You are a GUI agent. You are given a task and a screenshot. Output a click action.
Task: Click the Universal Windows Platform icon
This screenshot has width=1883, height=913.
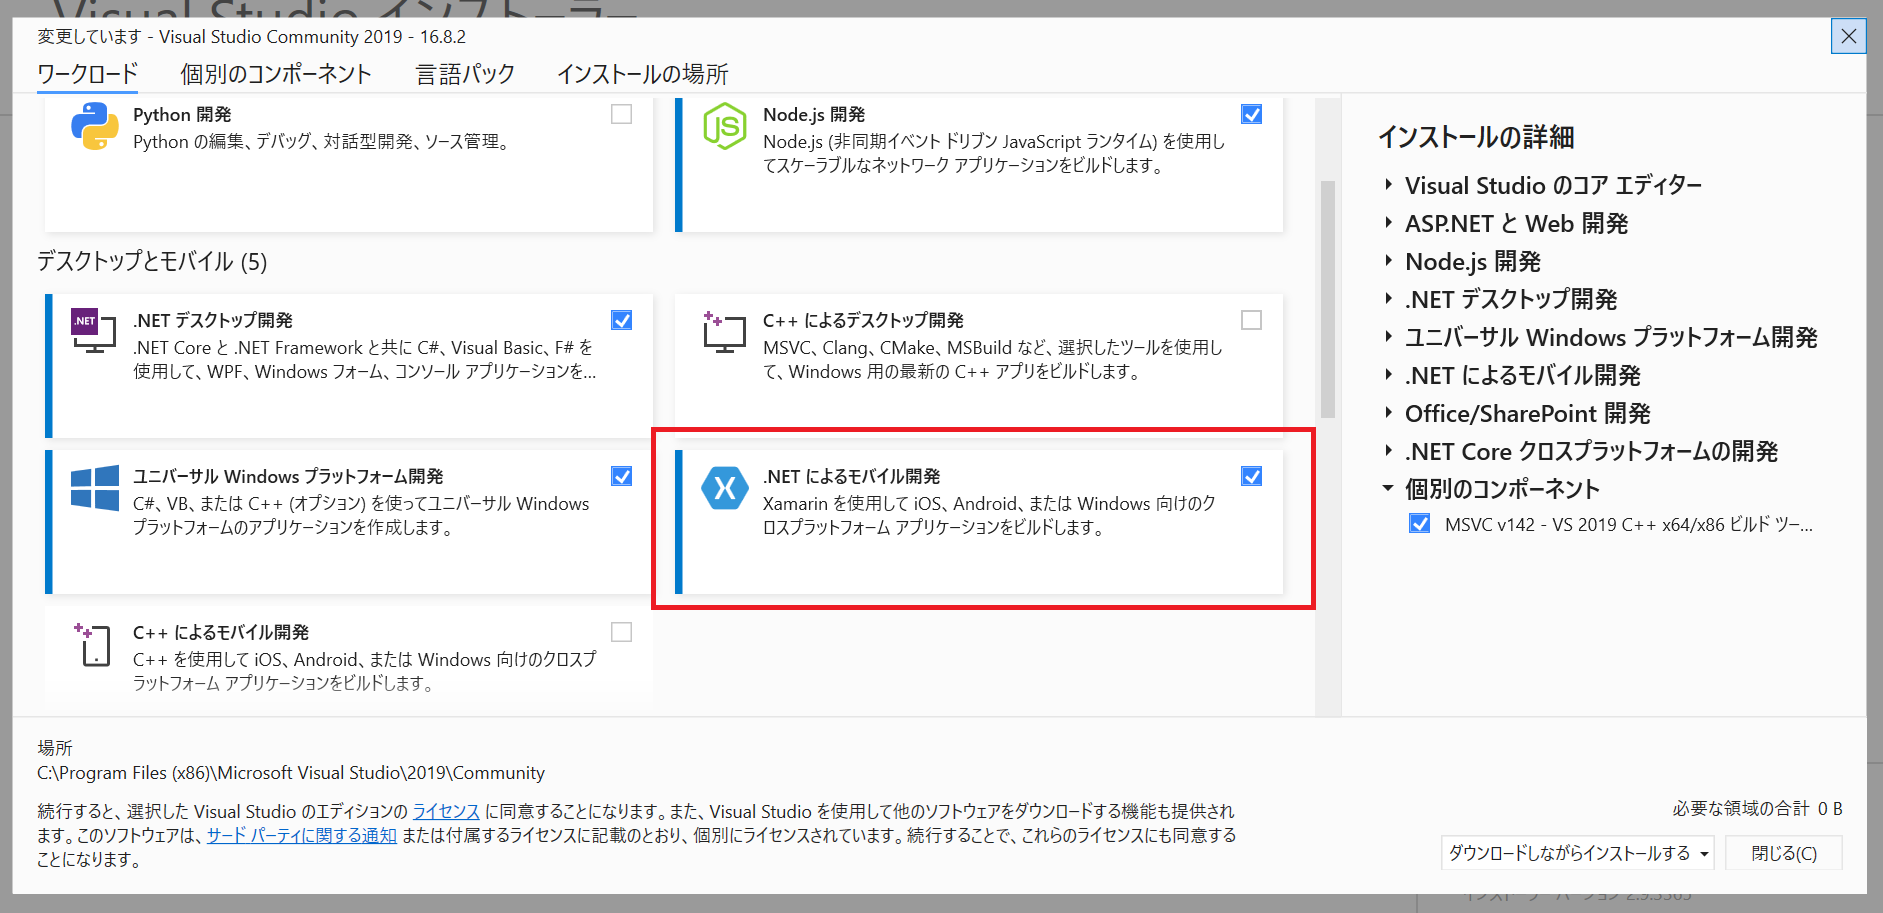click(95, 488)
